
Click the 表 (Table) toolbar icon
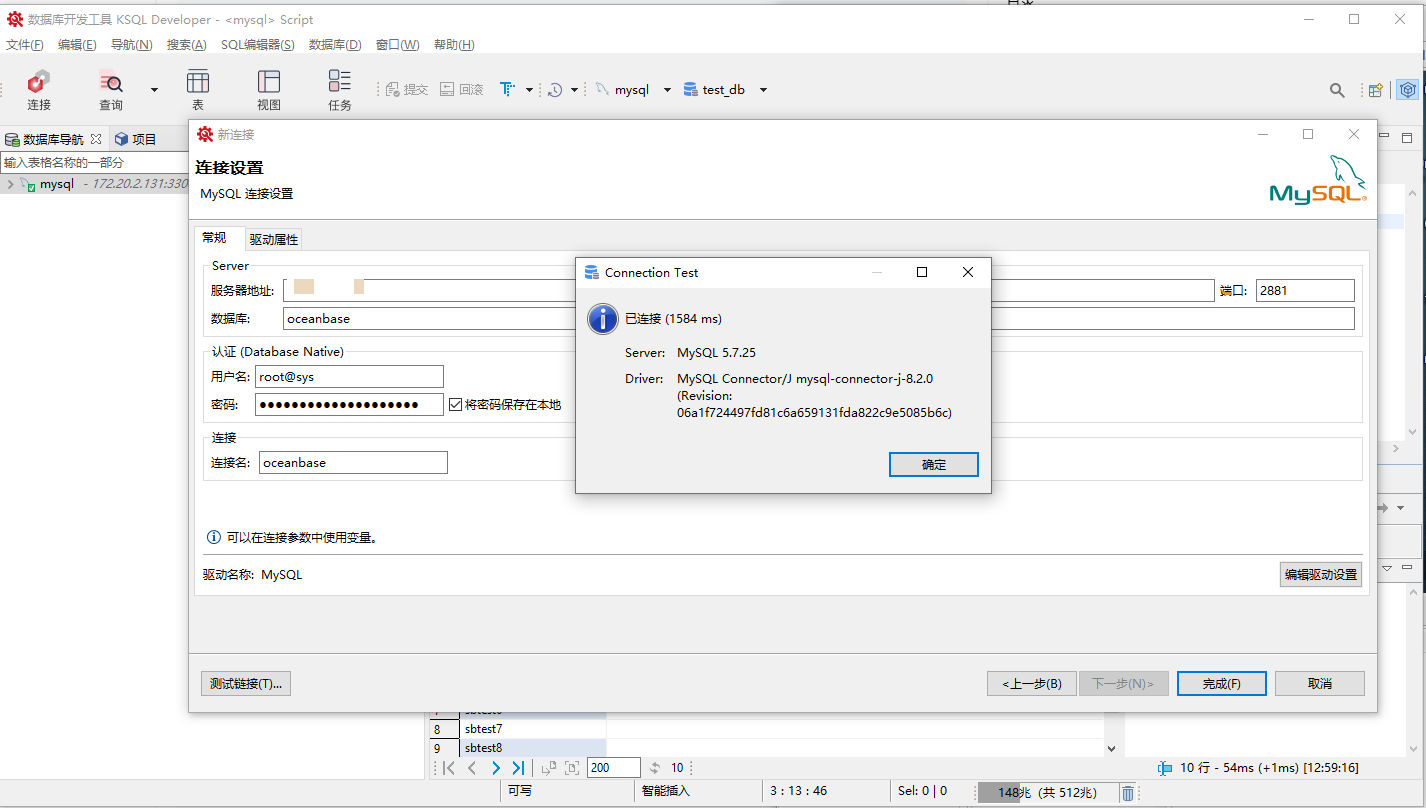(x=198, y=89)
